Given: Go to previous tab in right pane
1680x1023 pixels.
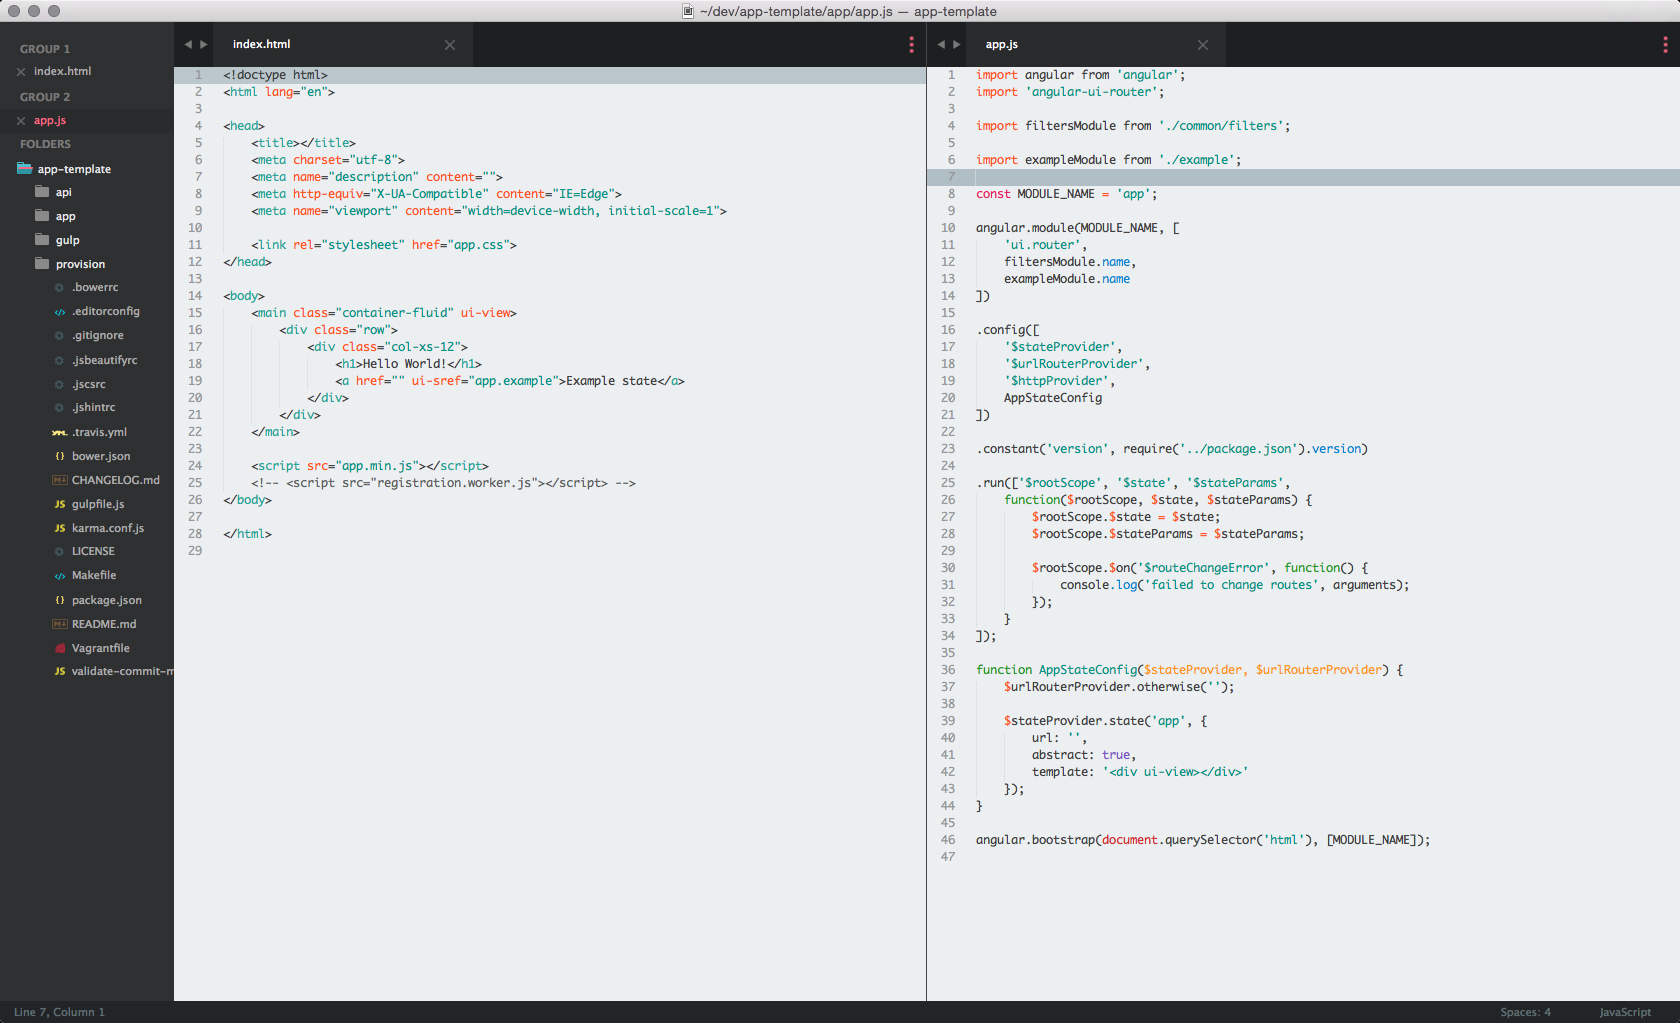Looking at the screenshot, I should (940, 44).
